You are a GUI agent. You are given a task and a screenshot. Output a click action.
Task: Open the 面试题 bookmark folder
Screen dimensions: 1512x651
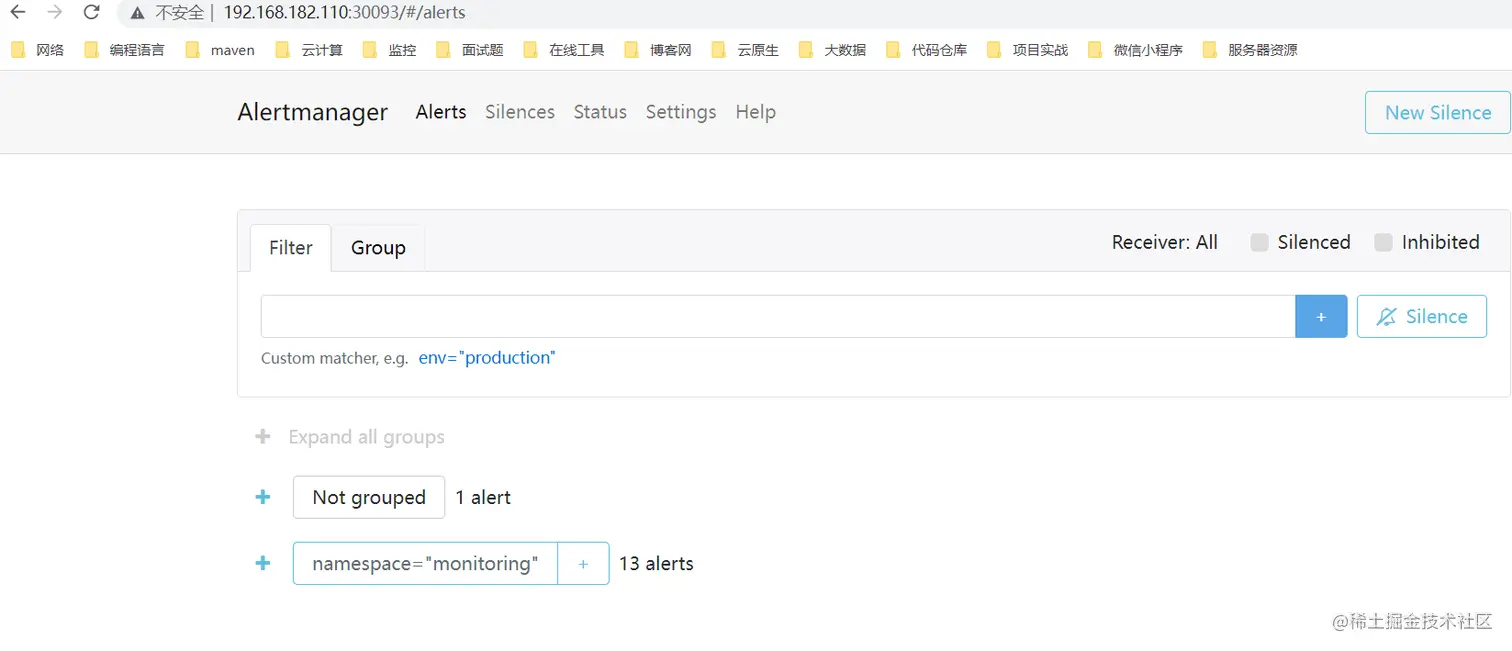pos(470,50)
